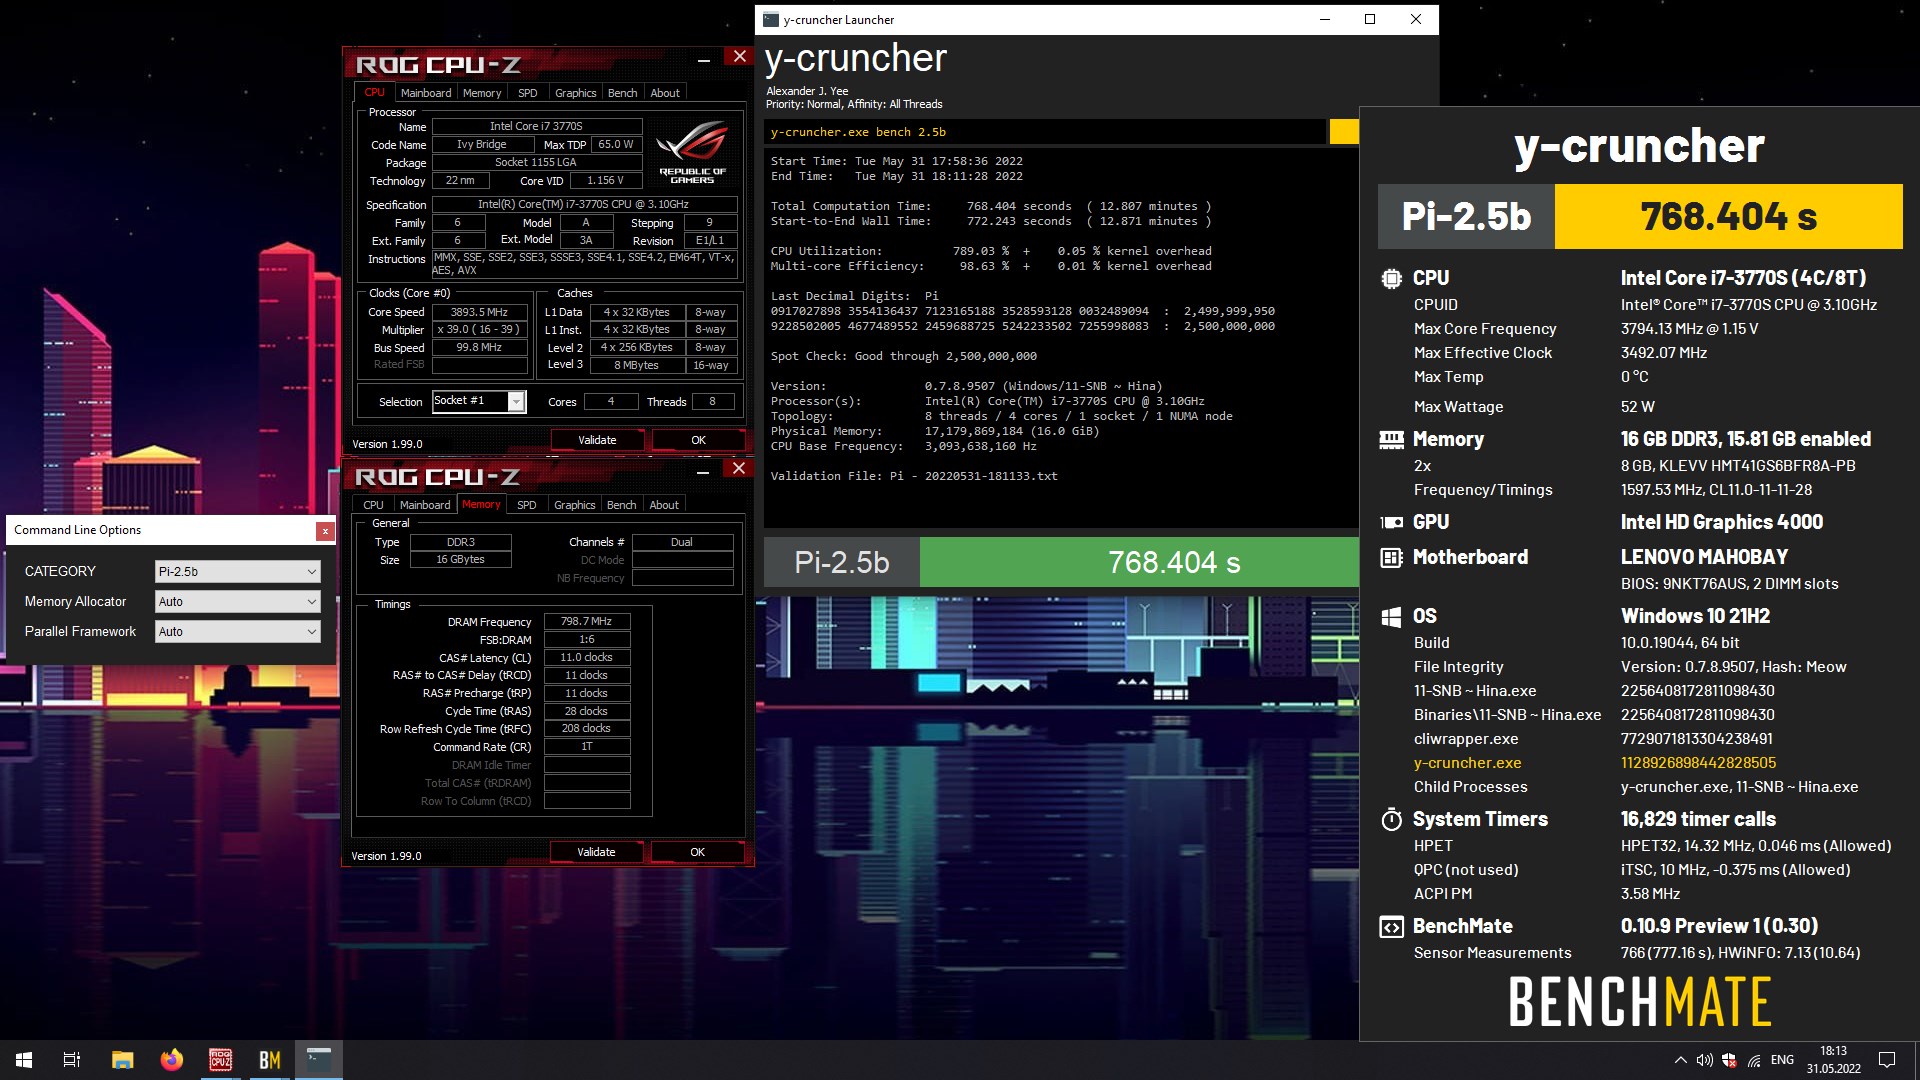This screenshot has height=1080, width=1920.
Task: Open SPD tab in the Processor CPU-Z window
Action: coord(528,93)
